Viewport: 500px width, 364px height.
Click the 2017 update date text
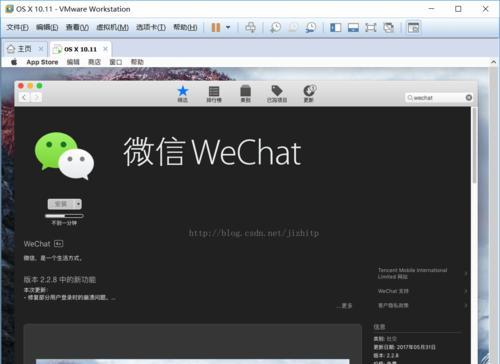[x=405, y=347]
